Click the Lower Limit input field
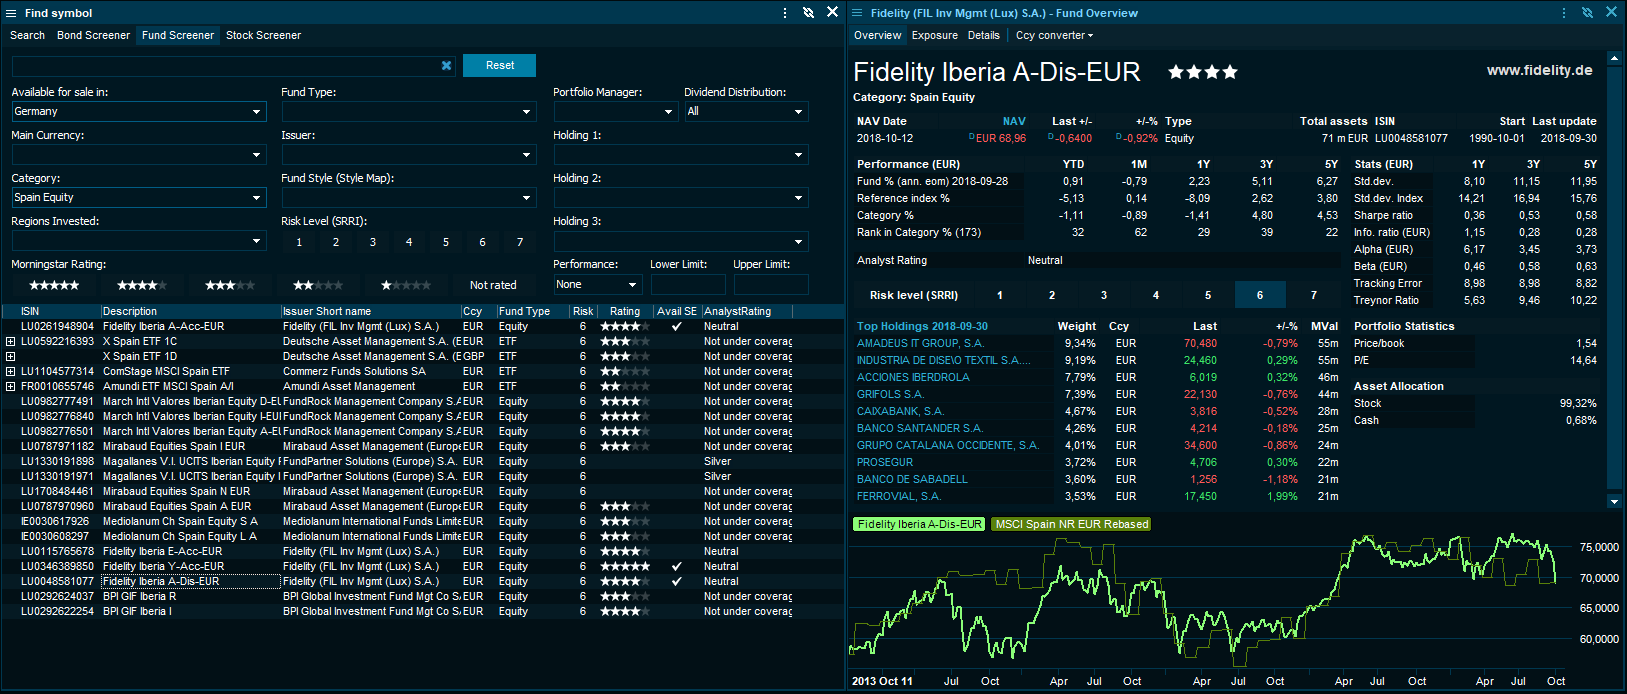The width and height of the screenshot is (1627, 694). click(688, 285)
